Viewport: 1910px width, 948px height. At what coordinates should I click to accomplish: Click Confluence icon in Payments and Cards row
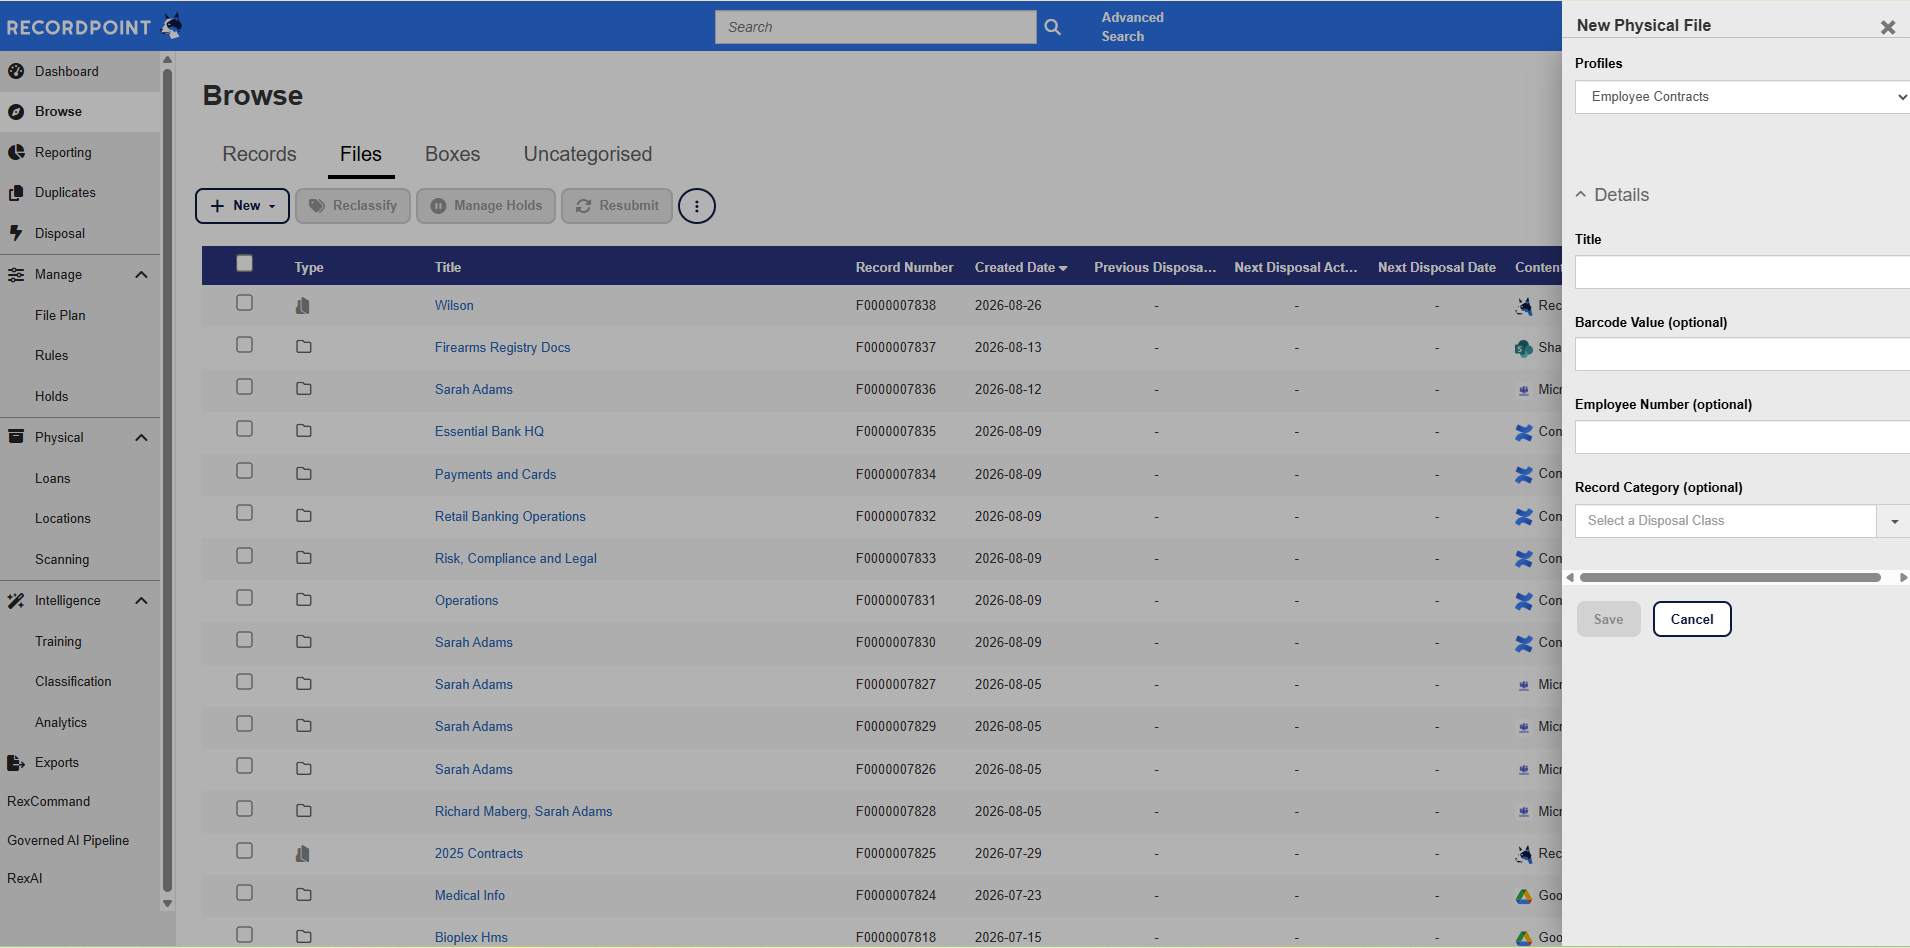pyautogui.click(x=1524, y=474)
